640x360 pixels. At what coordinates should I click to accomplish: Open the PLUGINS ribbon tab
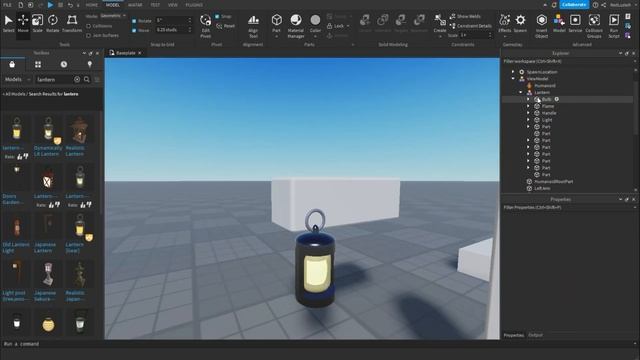[x=194, y=5]
